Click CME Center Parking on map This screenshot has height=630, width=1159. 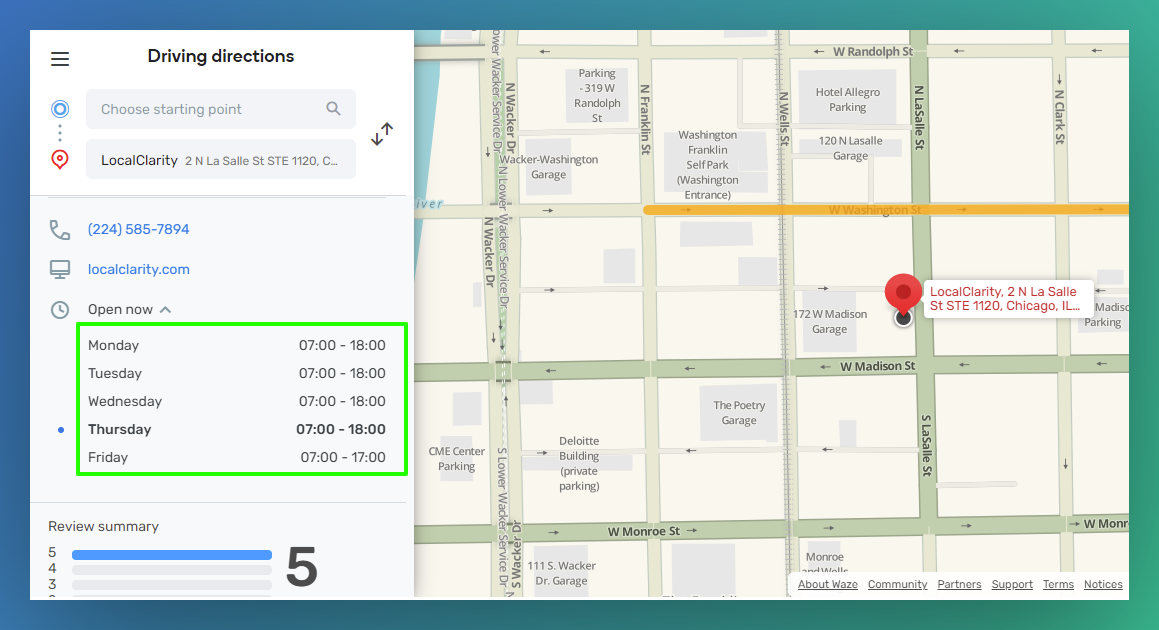pyautogui.click(x=457, y=458)
